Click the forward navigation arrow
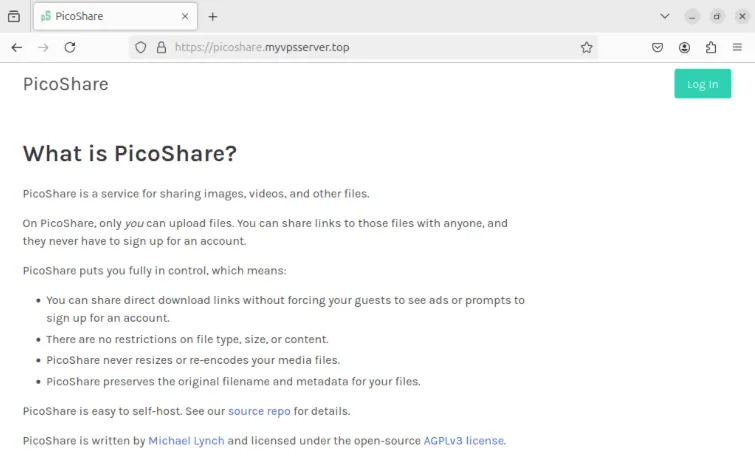Viewport: 755px width, 462px height. coord(43,47)
